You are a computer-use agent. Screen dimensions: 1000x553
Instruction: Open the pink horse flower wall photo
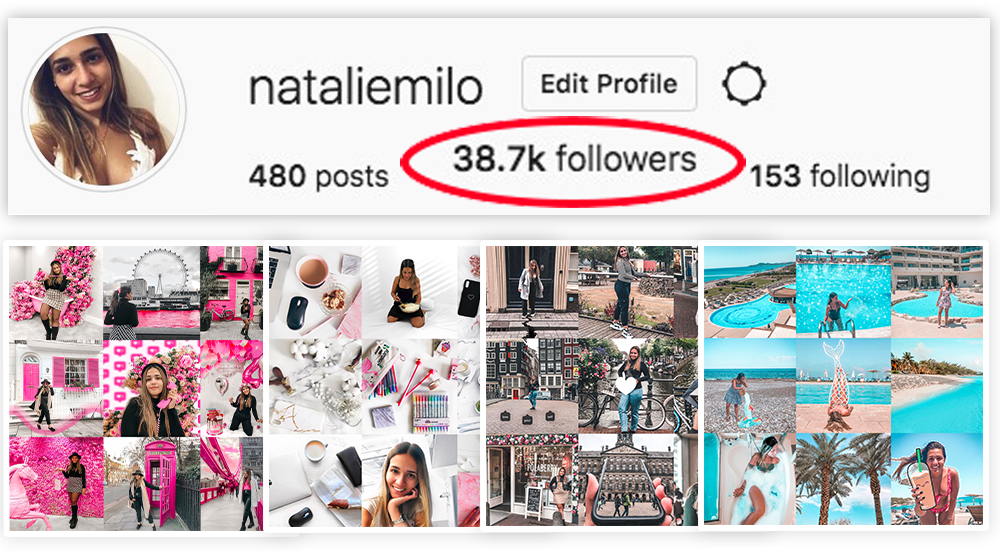(55, 483)
